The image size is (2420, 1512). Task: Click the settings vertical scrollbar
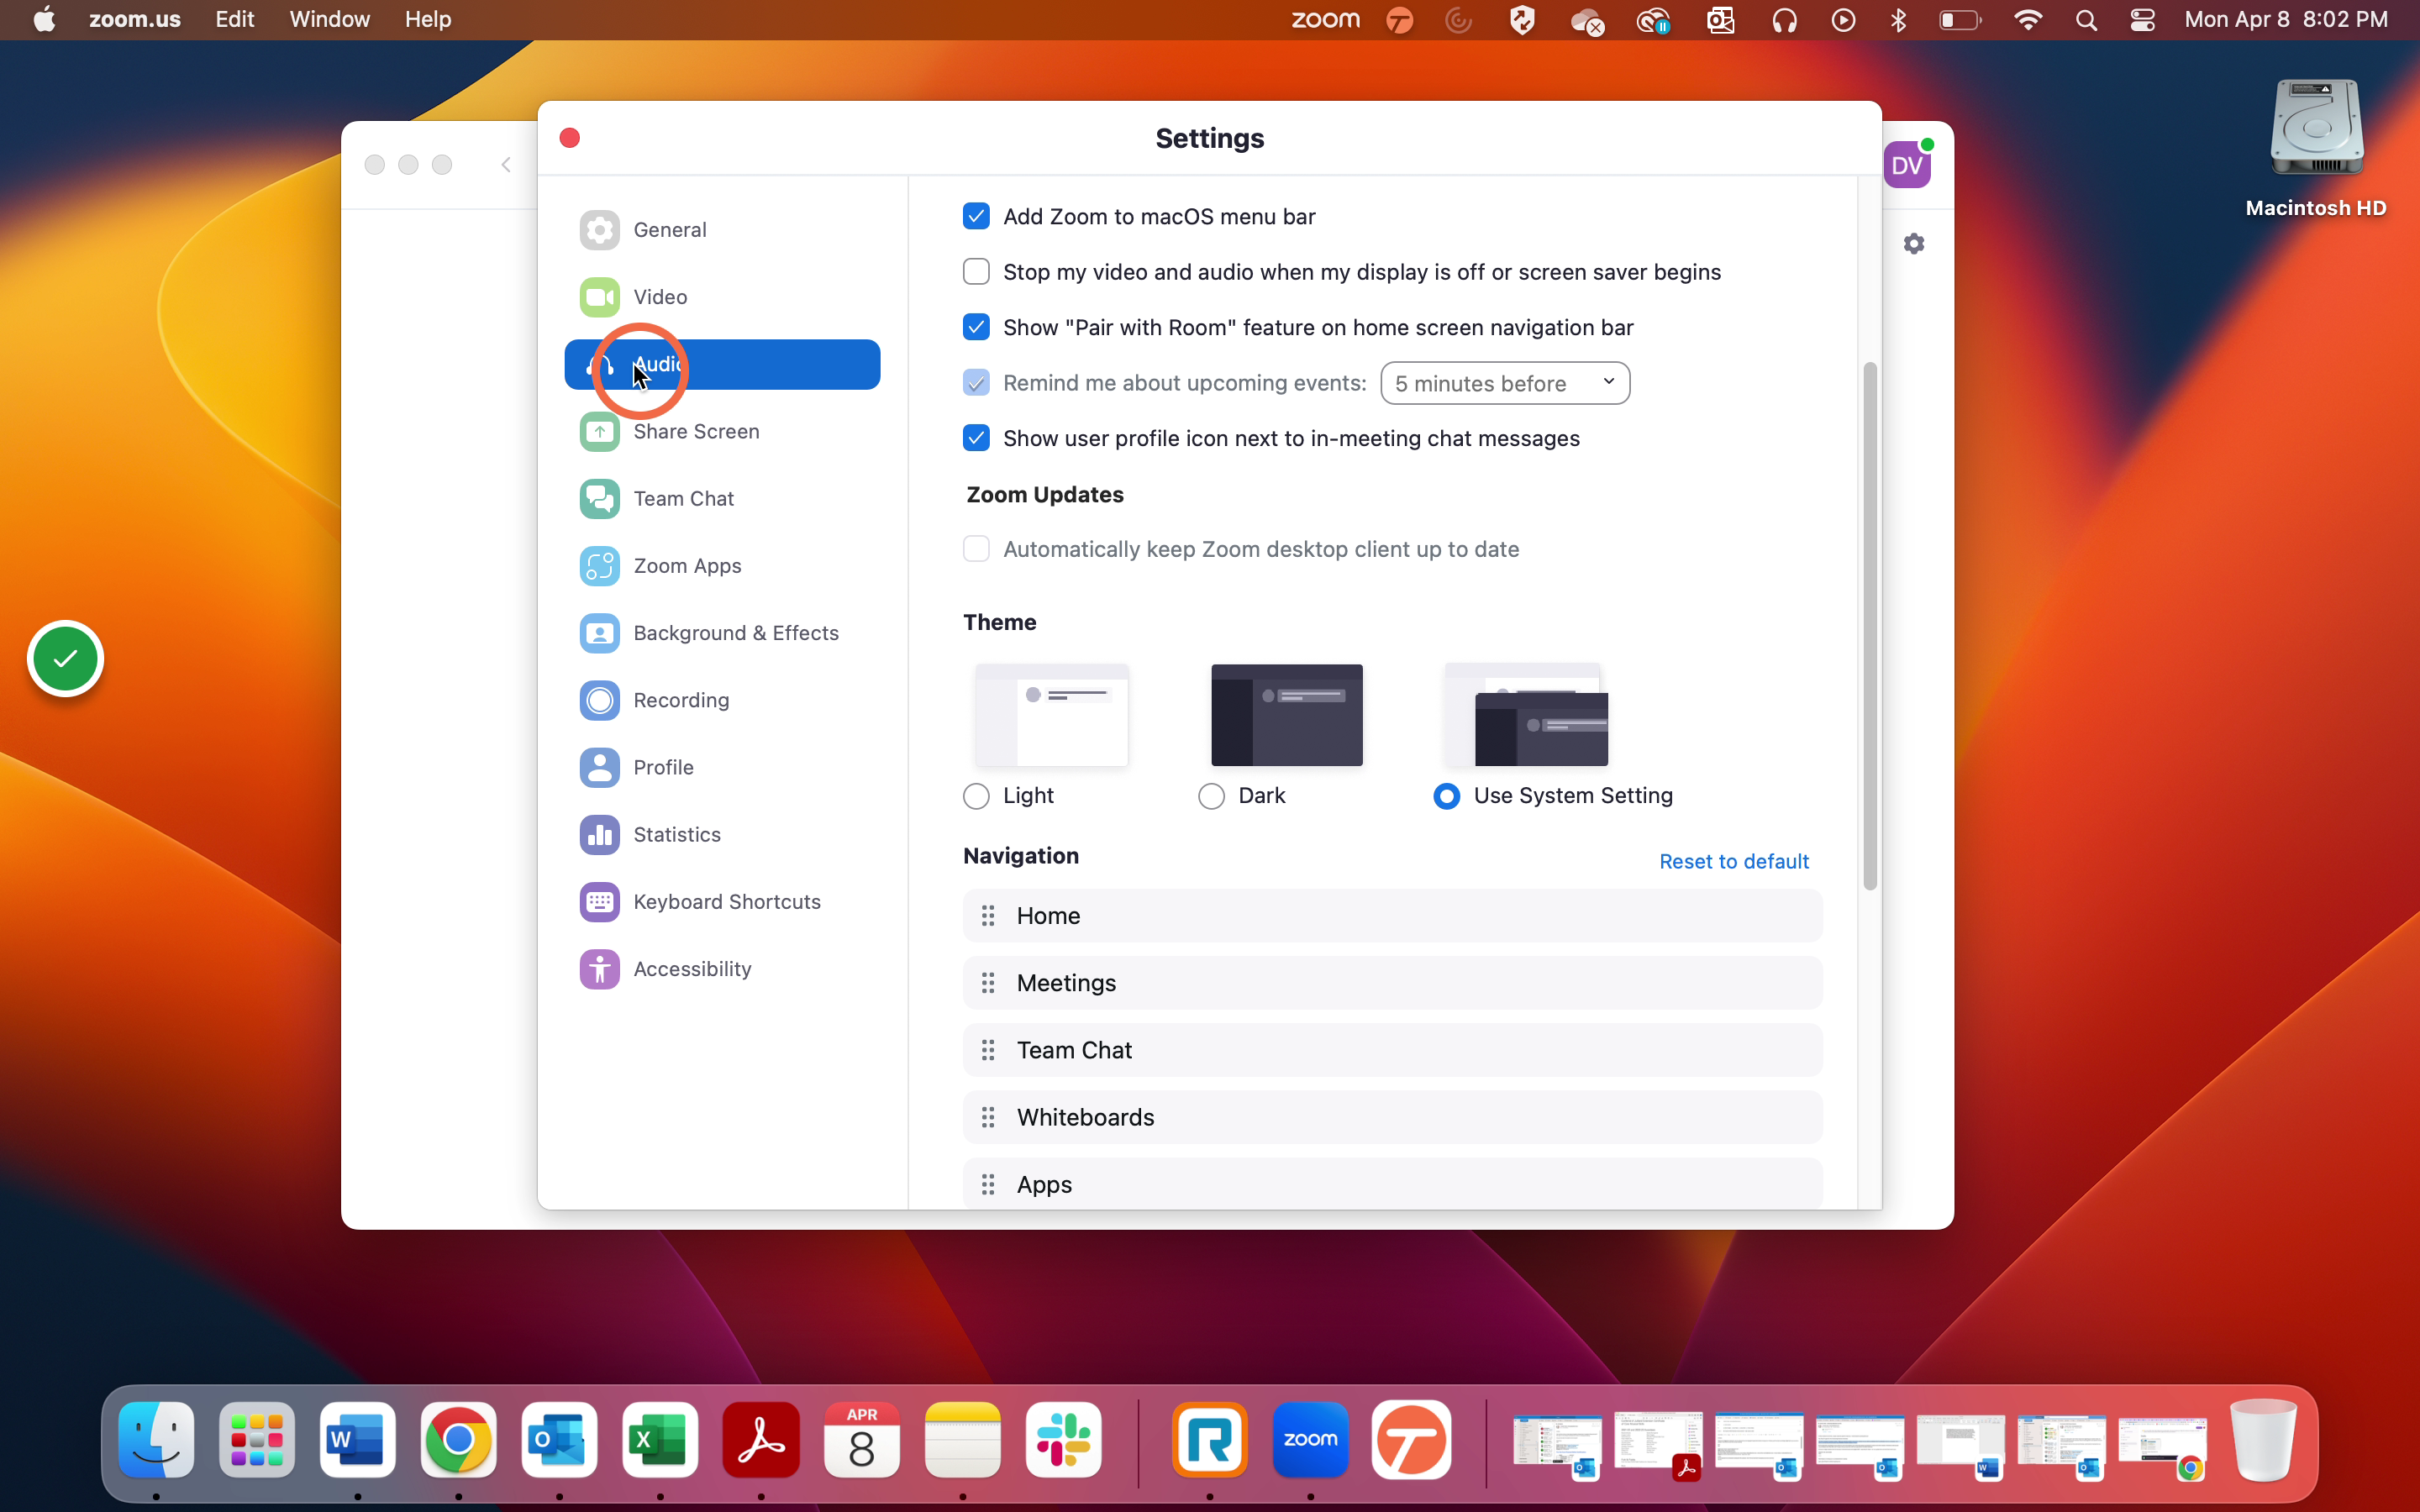(1869, 626)
